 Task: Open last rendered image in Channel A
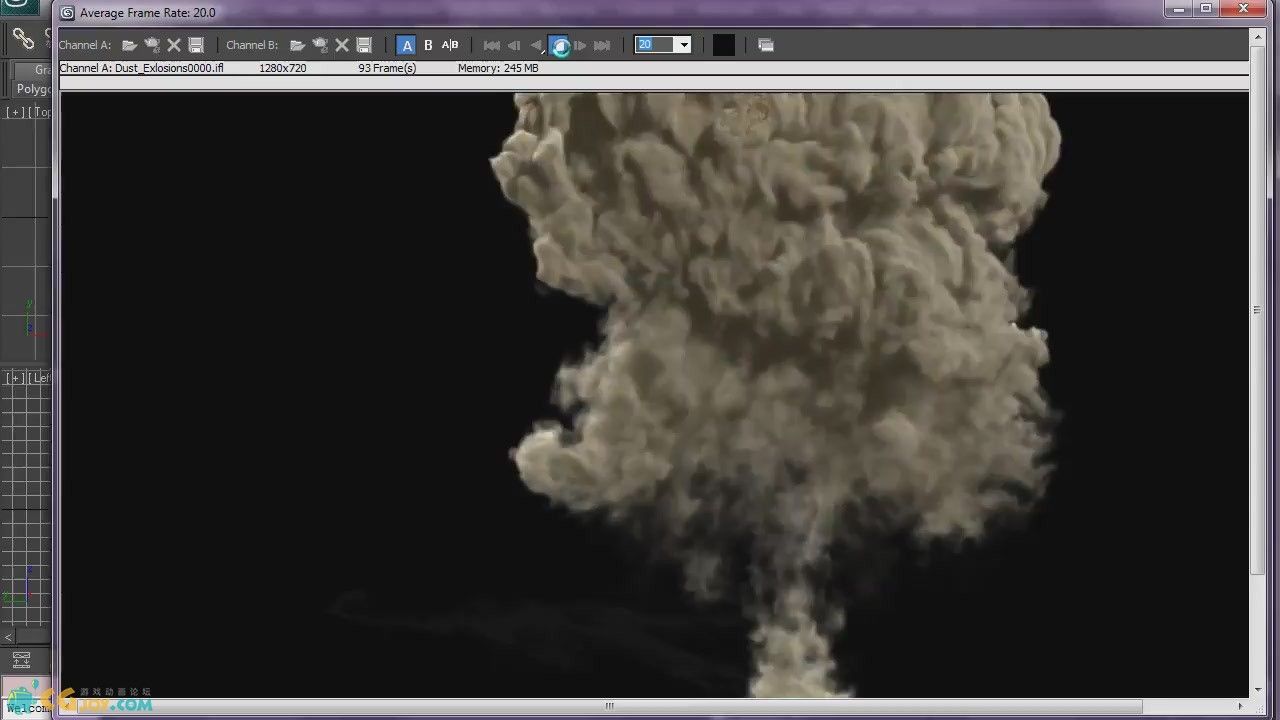pyautogui.click(x=152, y=45)
